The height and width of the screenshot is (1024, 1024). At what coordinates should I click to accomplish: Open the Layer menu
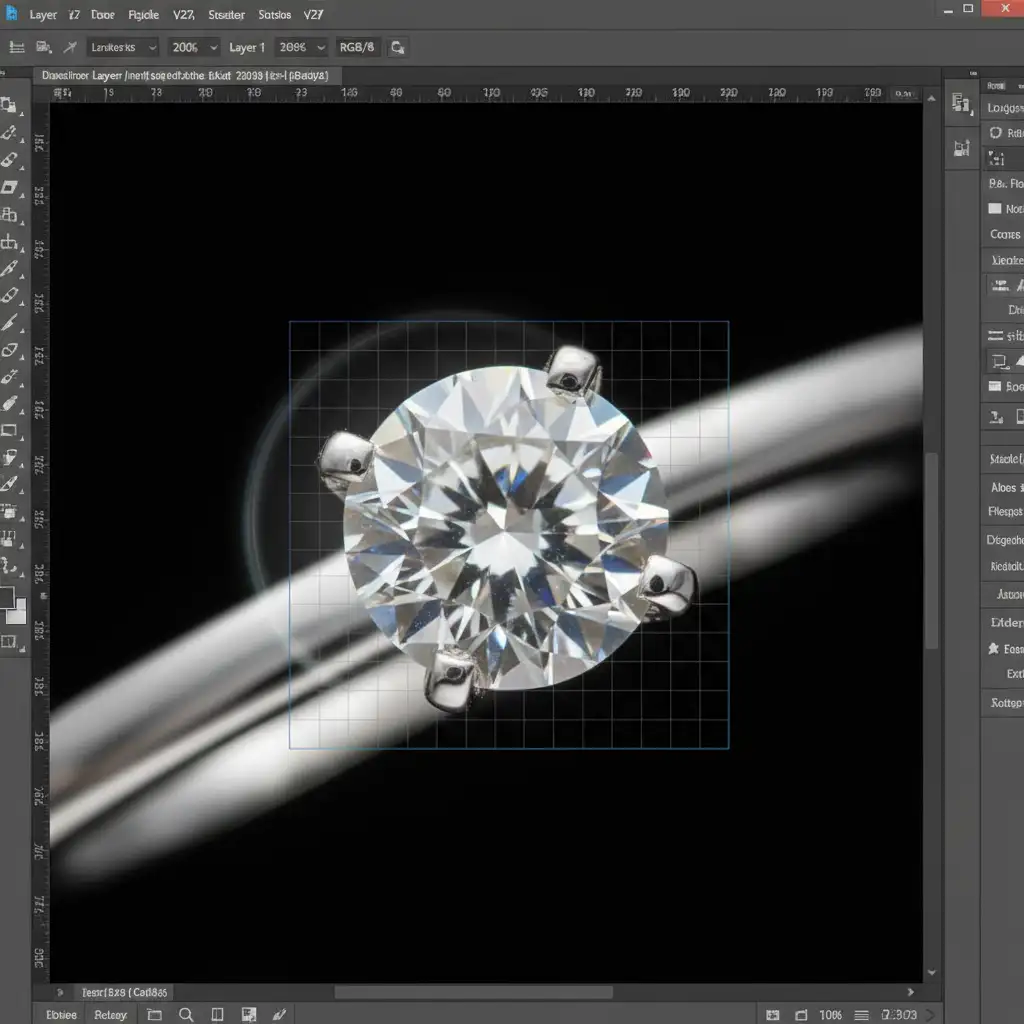(43, 14)
